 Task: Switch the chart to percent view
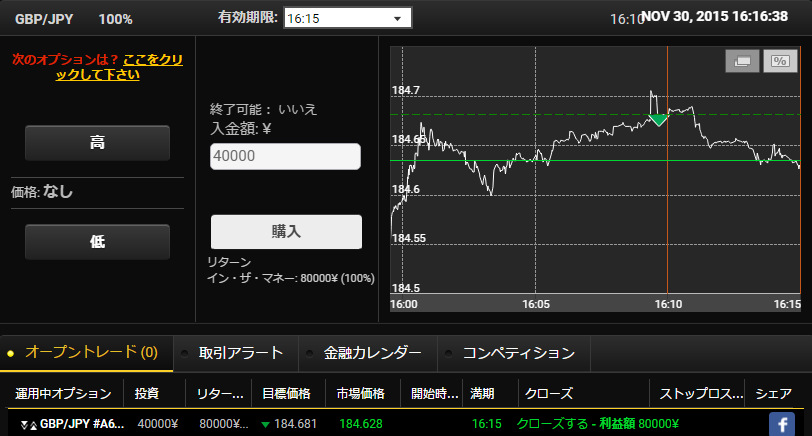point(780,61)
